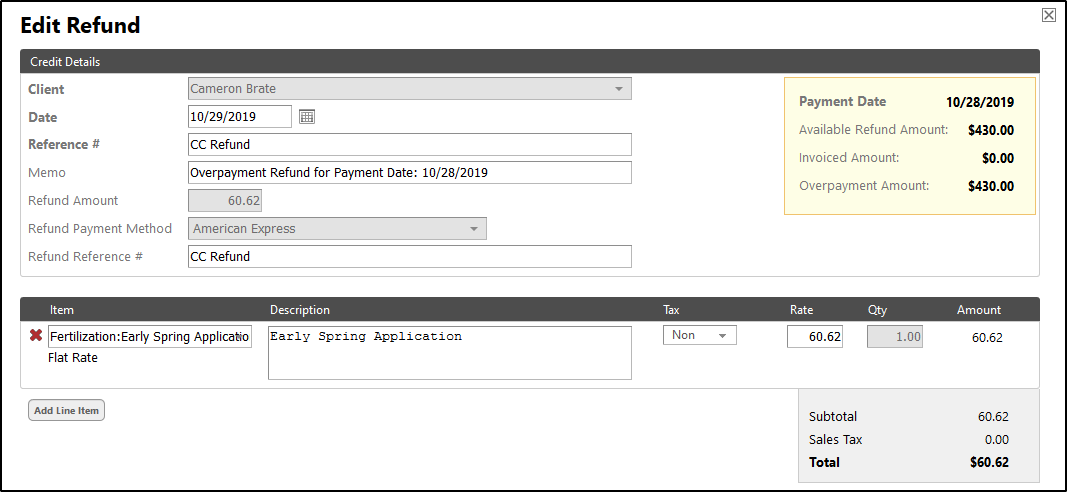1067x492 pixels.
Task: Click the Qty field
Action: pyautogui.click(x=895, y=337)
